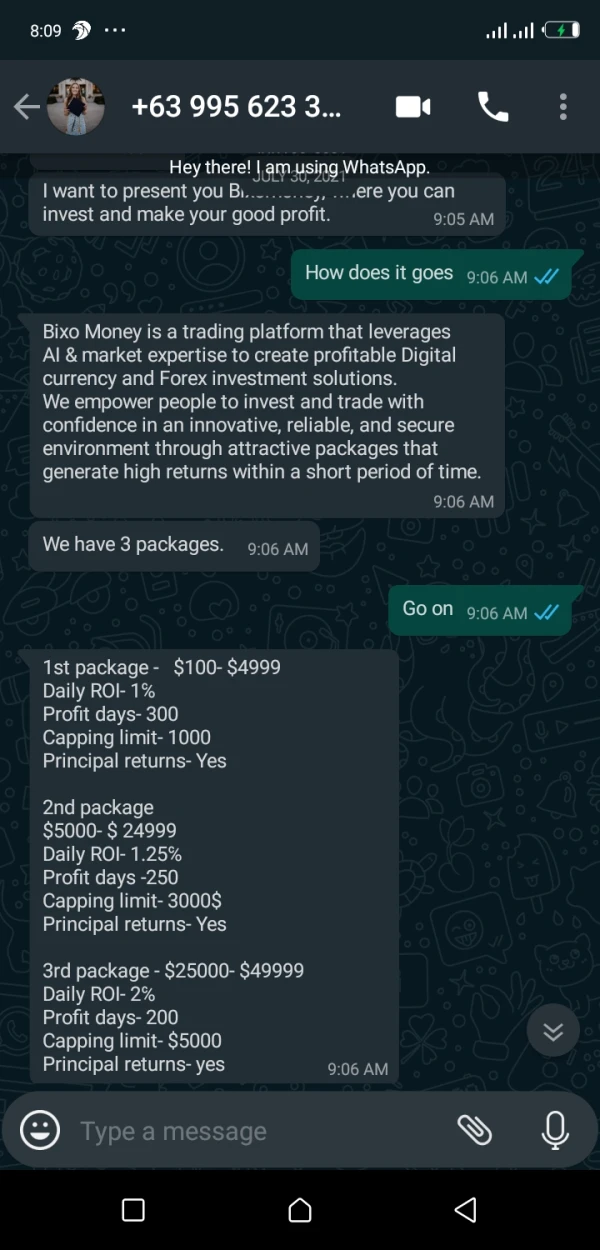Image resolution: width=600 pixels, height=1250 pixels.
Task: Tap the back arrow in chat header
Action: click(26, 107)
